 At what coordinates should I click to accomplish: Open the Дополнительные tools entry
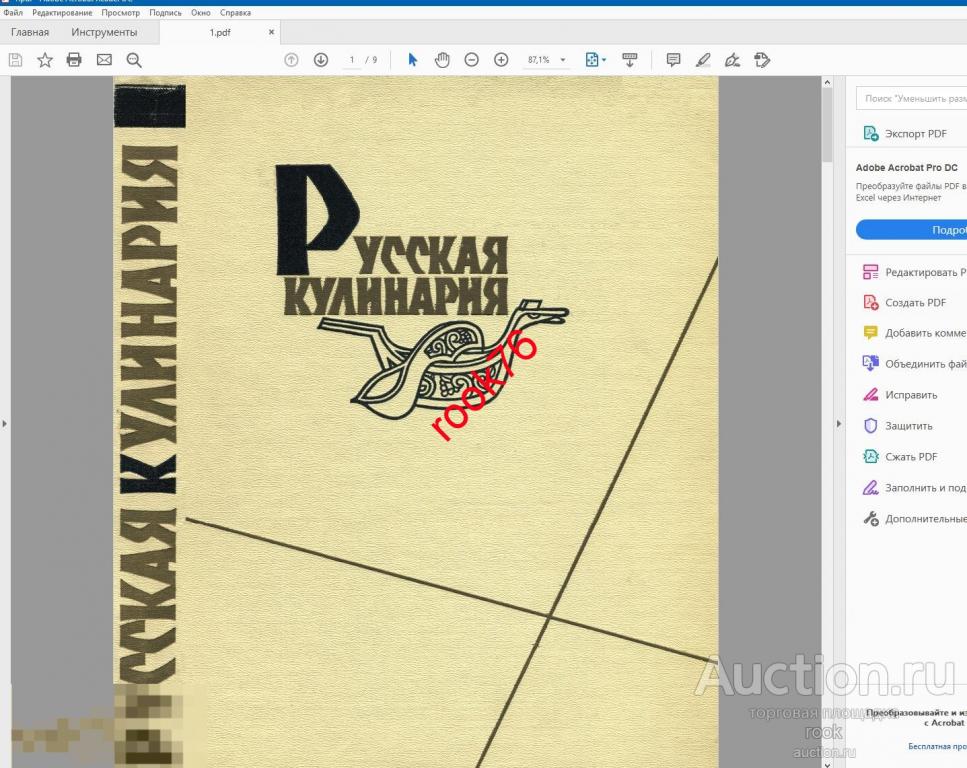tap(914, 519)
